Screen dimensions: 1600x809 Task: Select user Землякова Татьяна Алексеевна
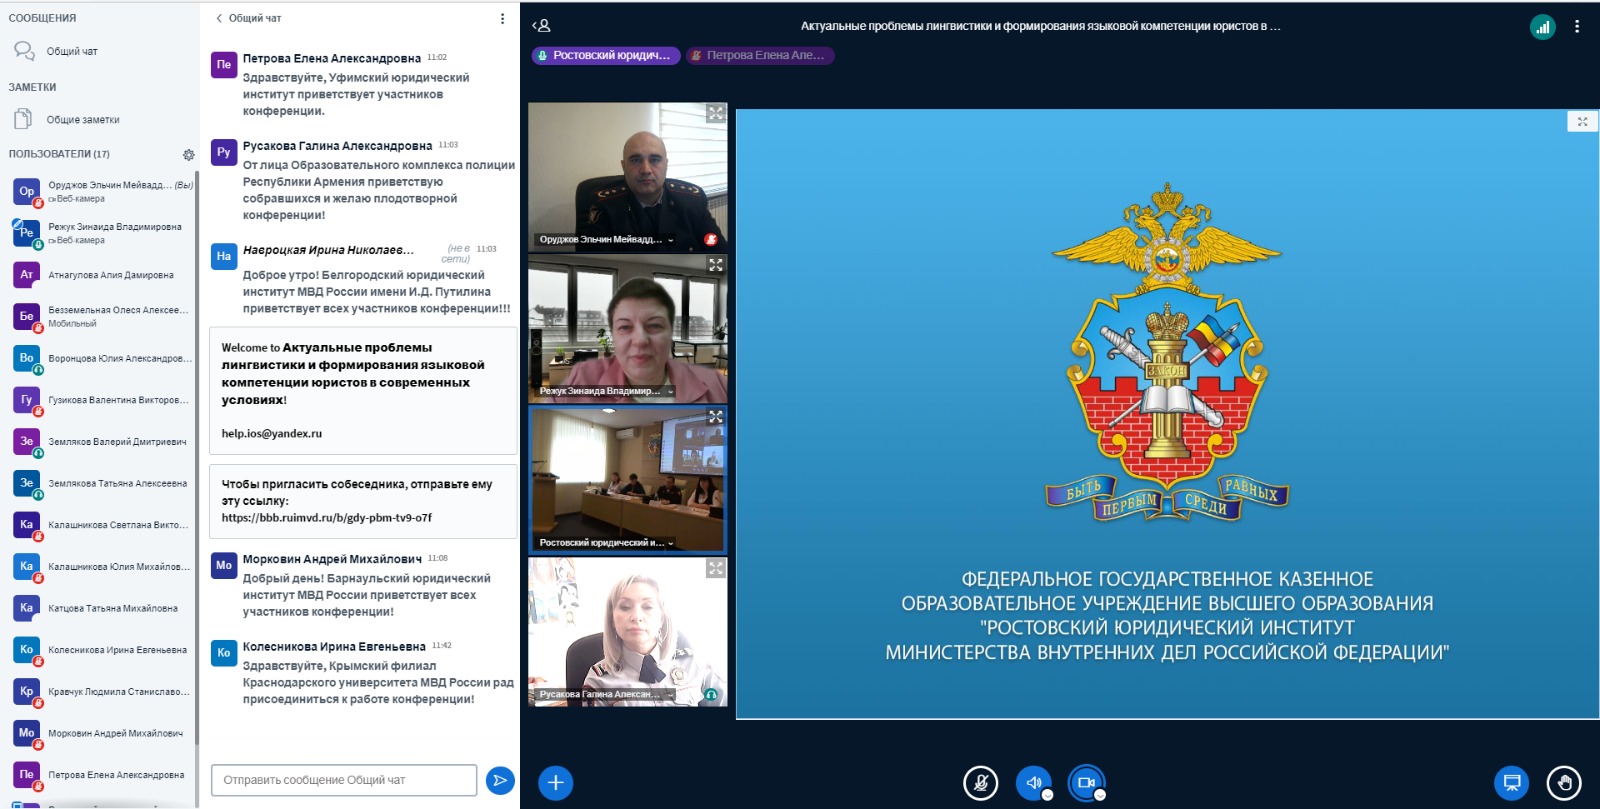[100, 483]
